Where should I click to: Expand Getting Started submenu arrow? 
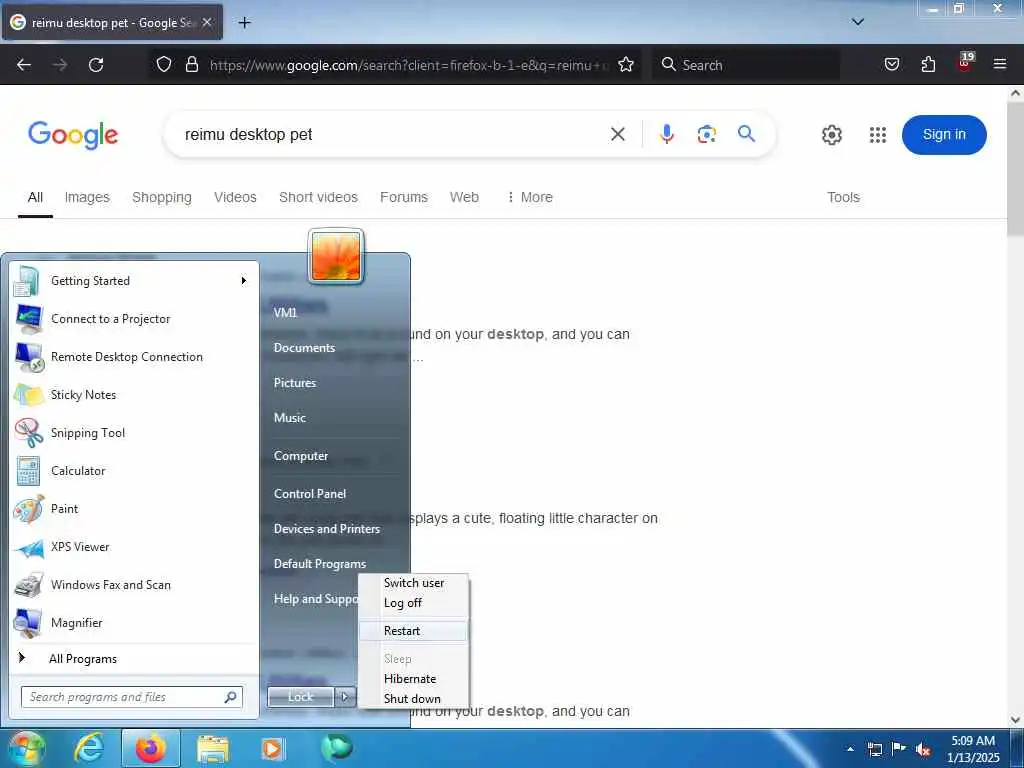(244, 281)
